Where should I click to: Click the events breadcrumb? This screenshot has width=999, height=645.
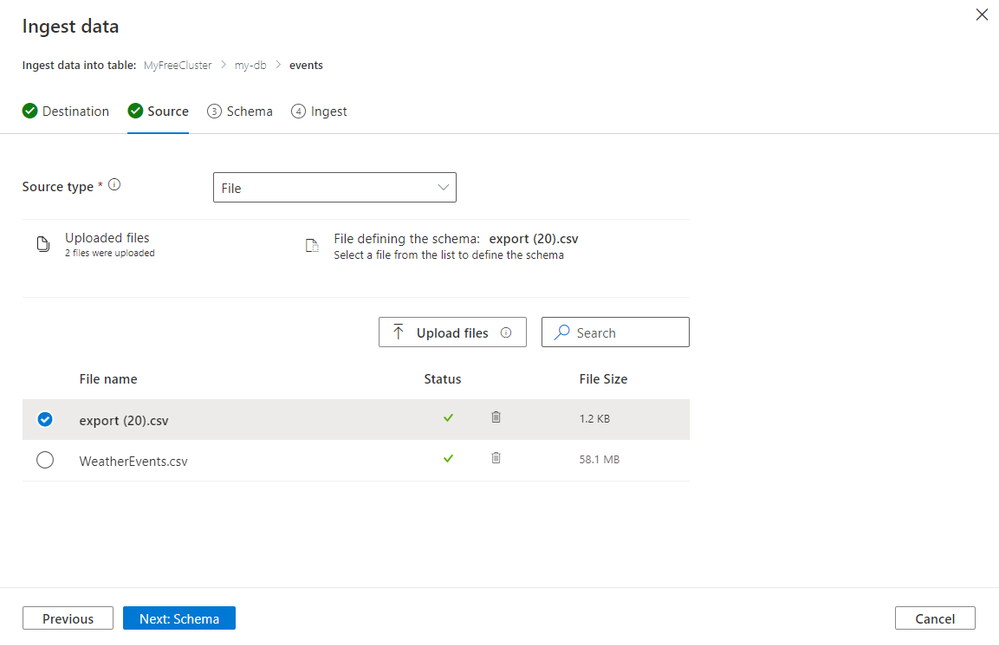click(306, 65)
